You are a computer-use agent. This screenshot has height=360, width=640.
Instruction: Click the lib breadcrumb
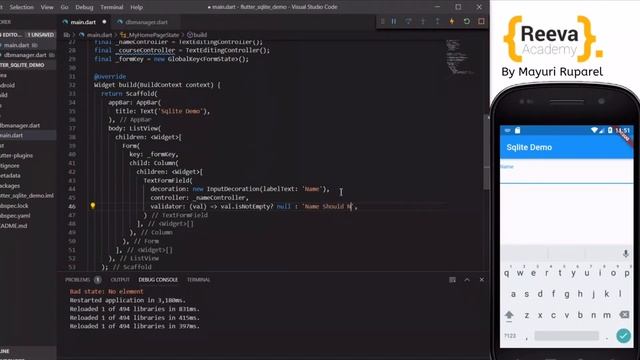point(67,35)
